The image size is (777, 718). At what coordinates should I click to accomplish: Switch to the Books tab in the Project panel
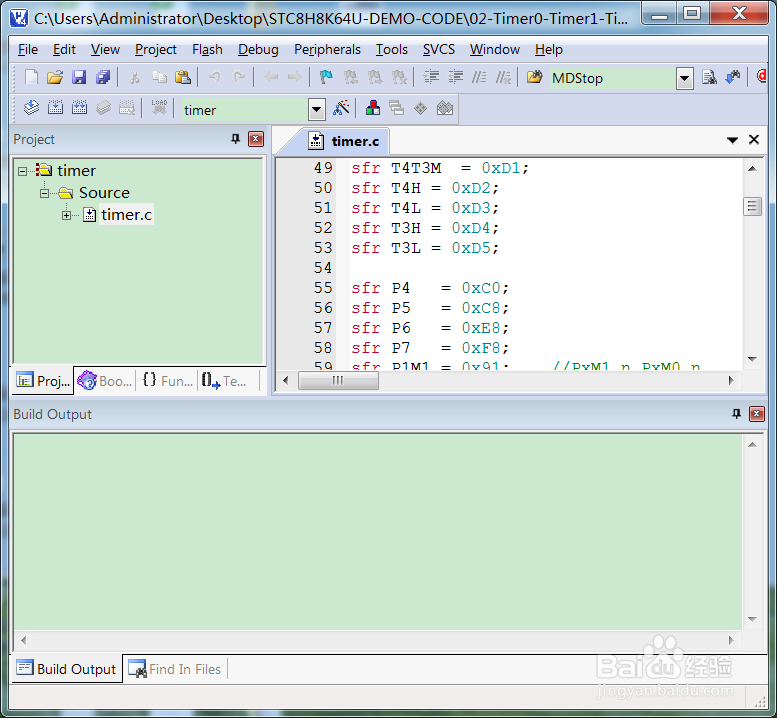105,381
